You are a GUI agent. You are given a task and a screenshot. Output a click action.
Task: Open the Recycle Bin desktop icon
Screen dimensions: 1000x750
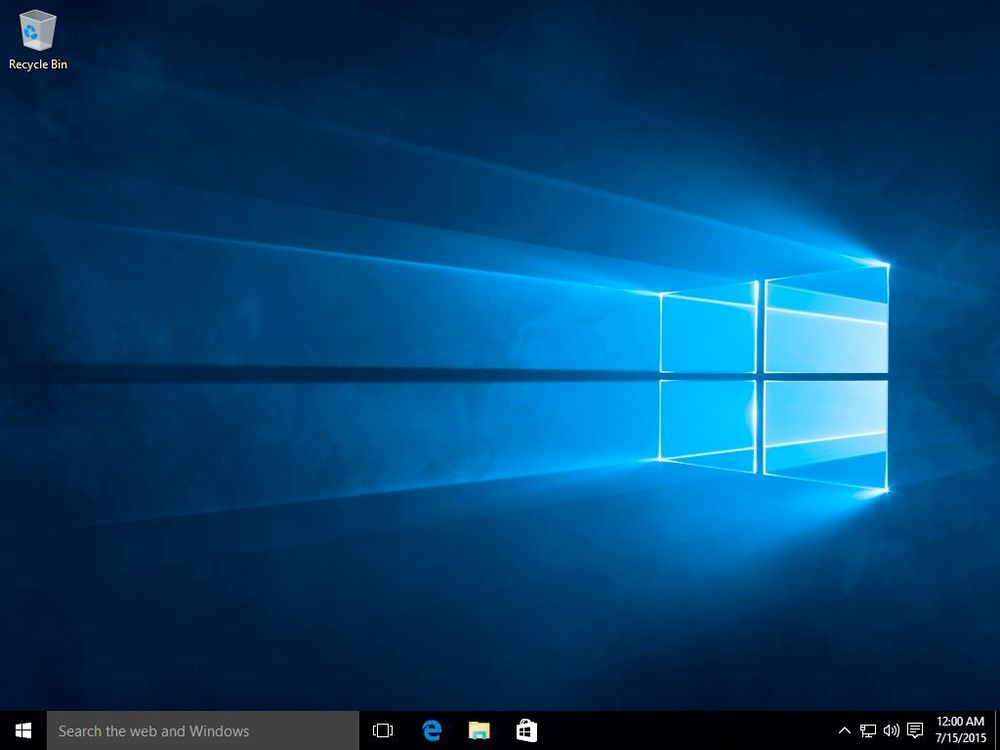coord(38,39)
